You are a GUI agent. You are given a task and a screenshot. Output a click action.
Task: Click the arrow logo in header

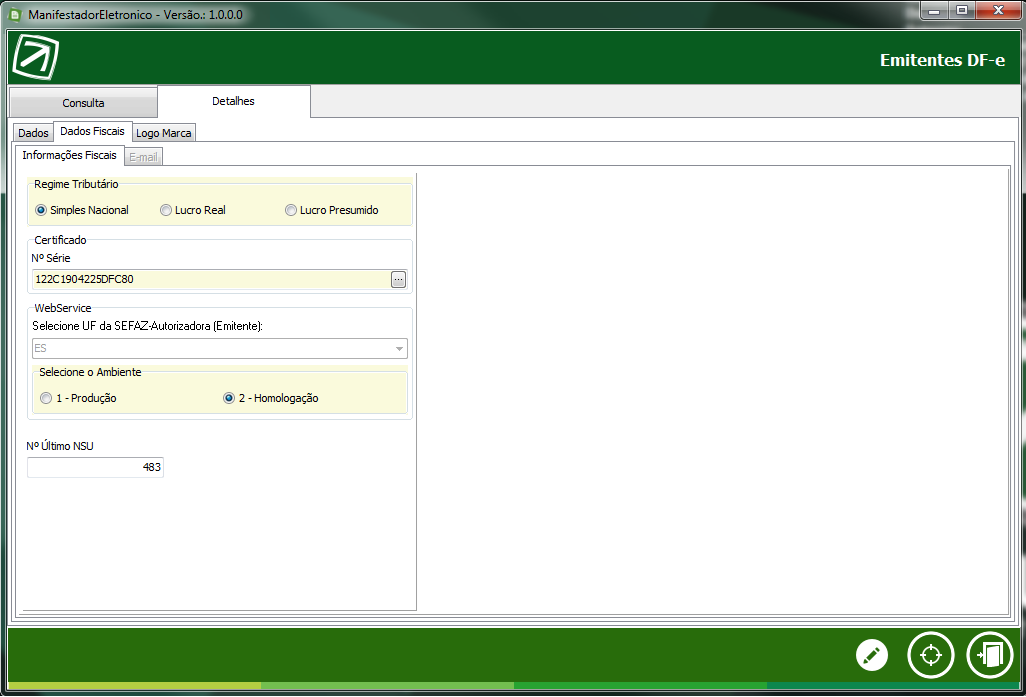coord(35,57)
